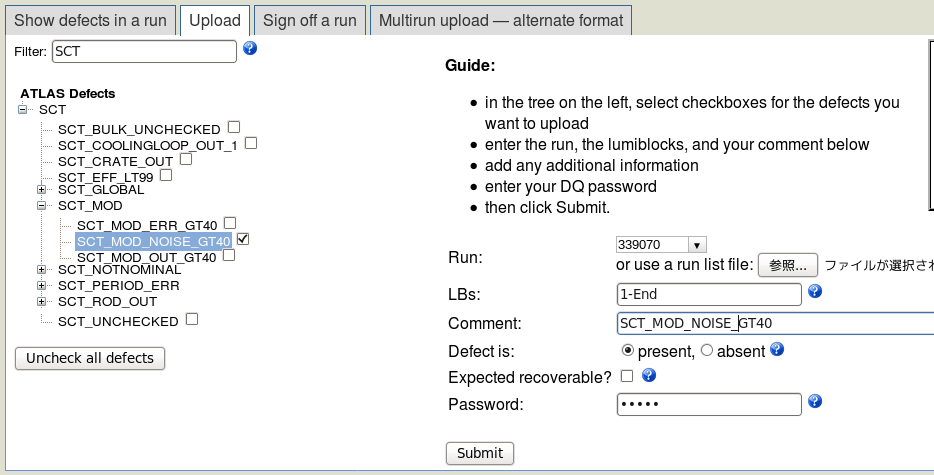Open the Run number dropdown
This screenshot has width=934, height=475.
[697, 244]
